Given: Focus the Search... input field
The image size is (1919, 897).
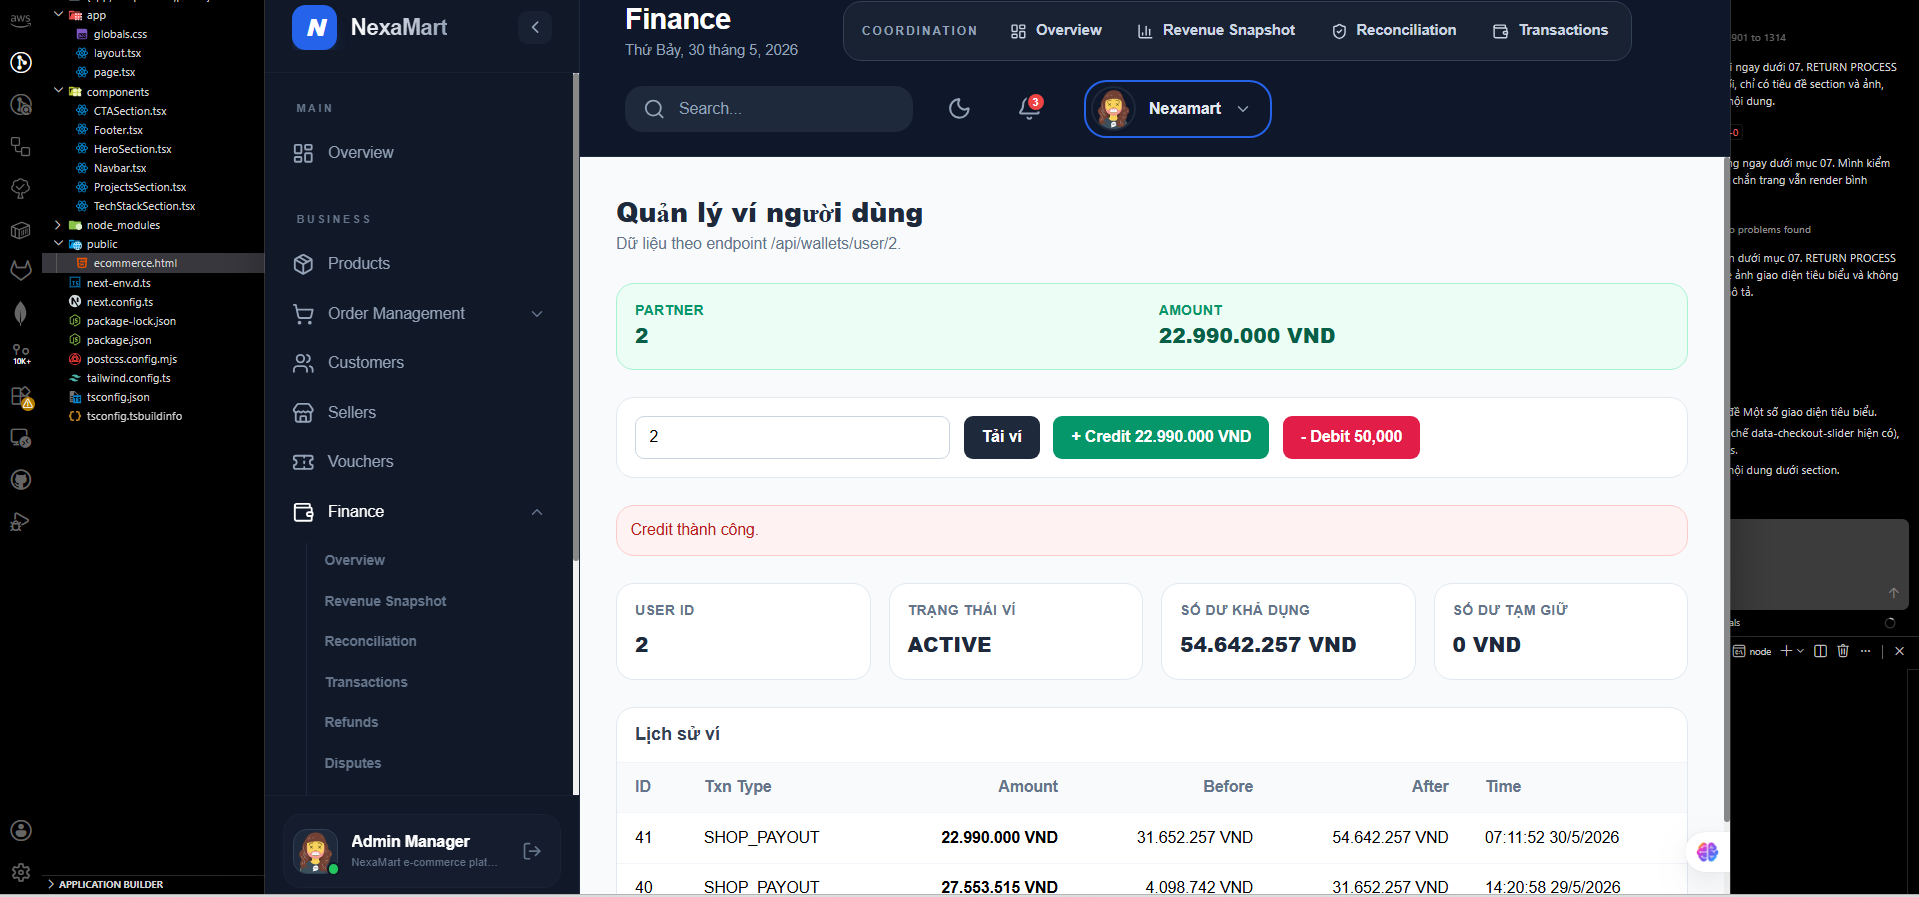Looking at the screenshot, I should click(x=769, y=109).
